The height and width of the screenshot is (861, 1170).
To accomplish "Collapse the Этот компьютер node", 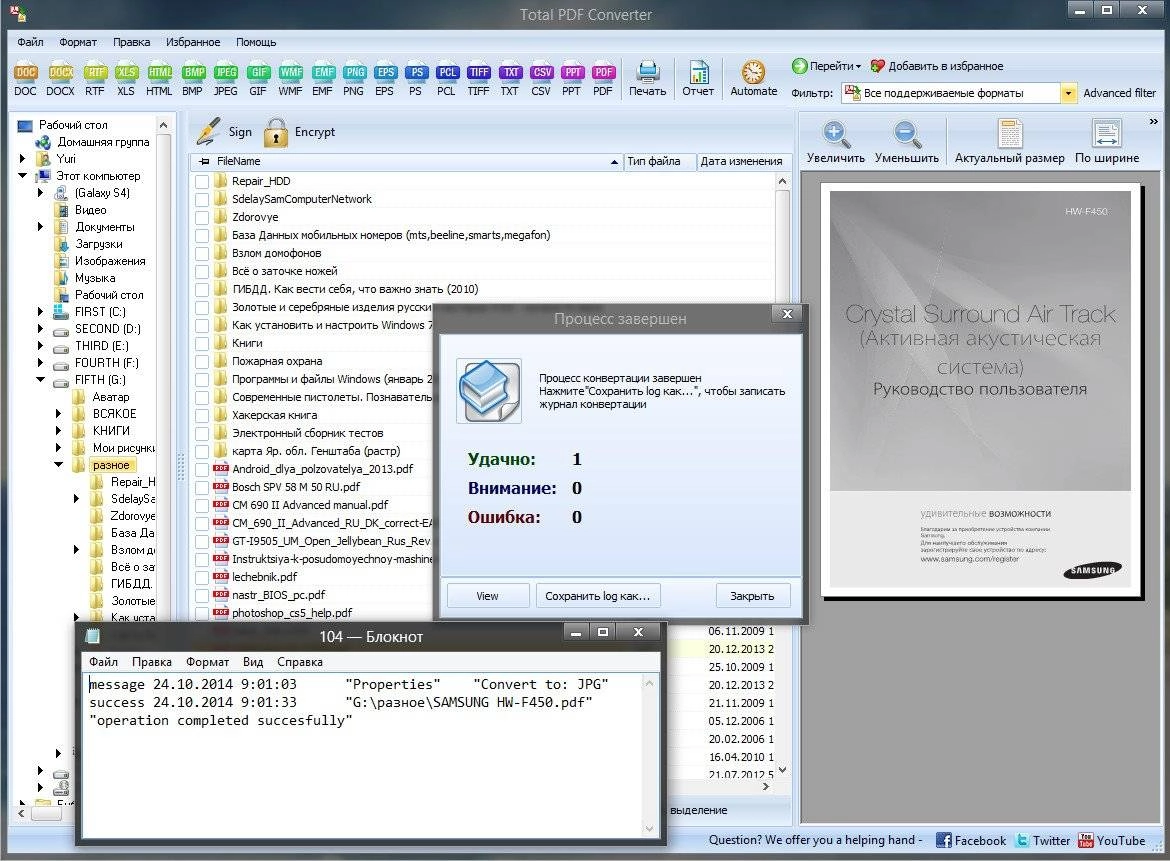I will [22, 176].
